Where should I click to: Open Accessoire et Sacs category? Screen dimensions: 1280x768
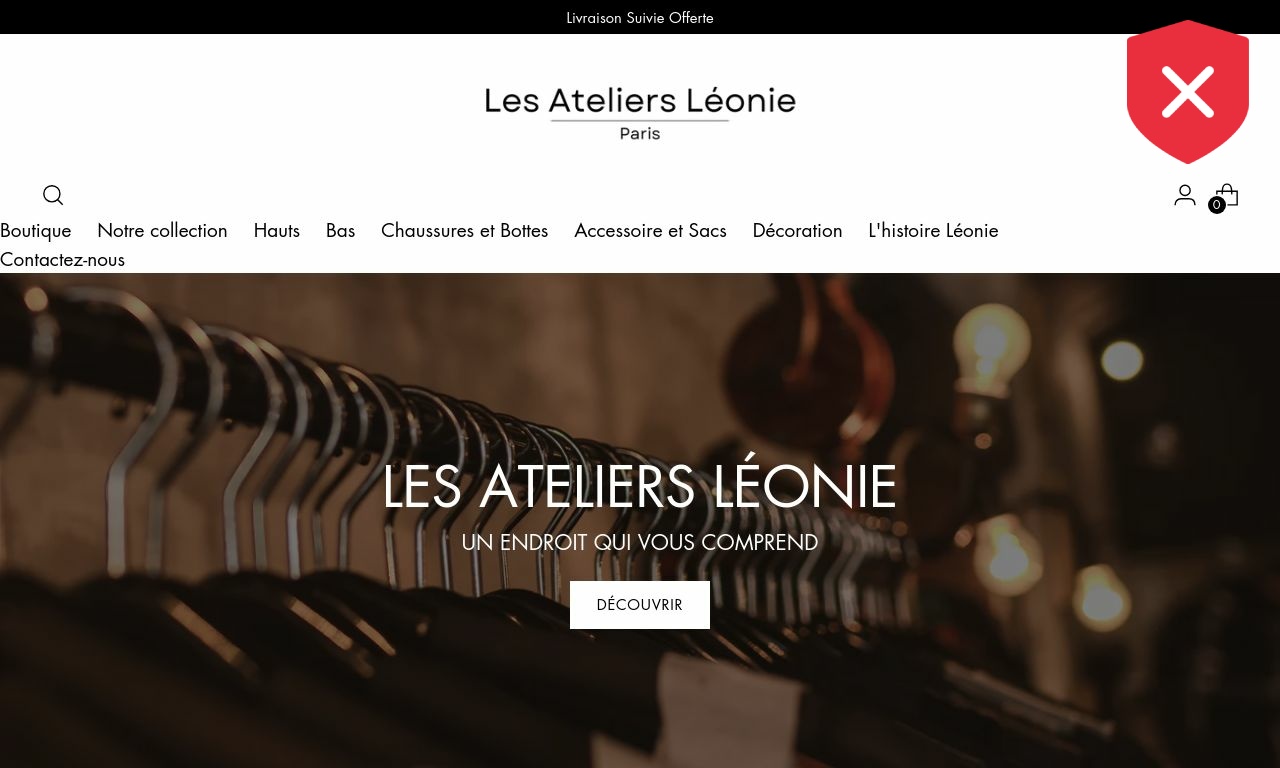pos(650,230)
